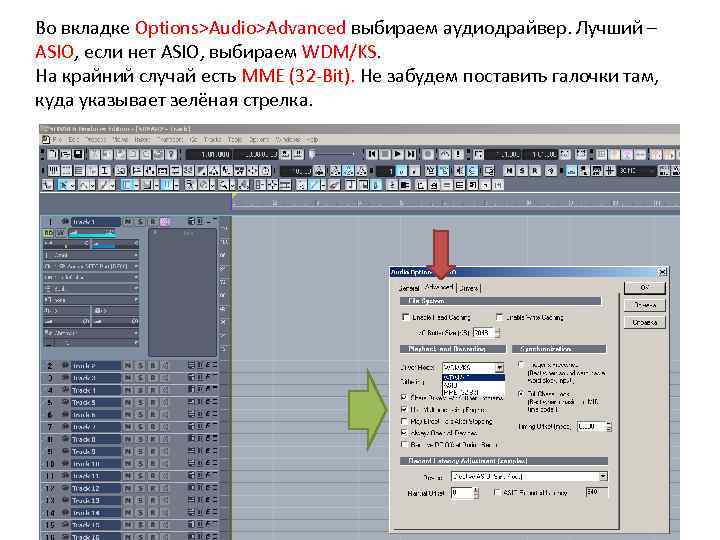Click OK in Audio Options dialog
This screenshot has height=540, width=720.
point(645,287)
